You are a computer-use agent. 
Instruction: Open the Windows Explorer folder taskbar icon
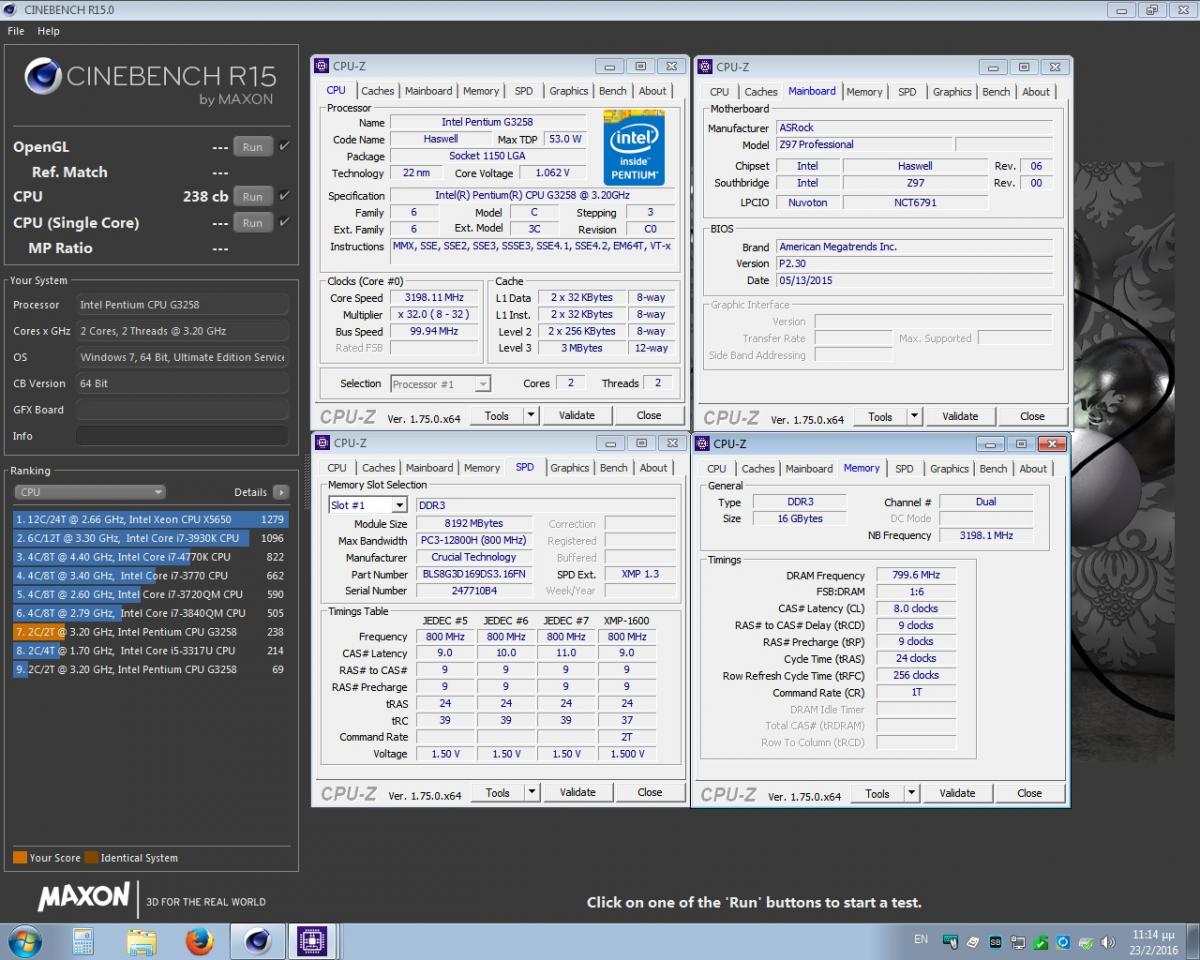[141, 941]
